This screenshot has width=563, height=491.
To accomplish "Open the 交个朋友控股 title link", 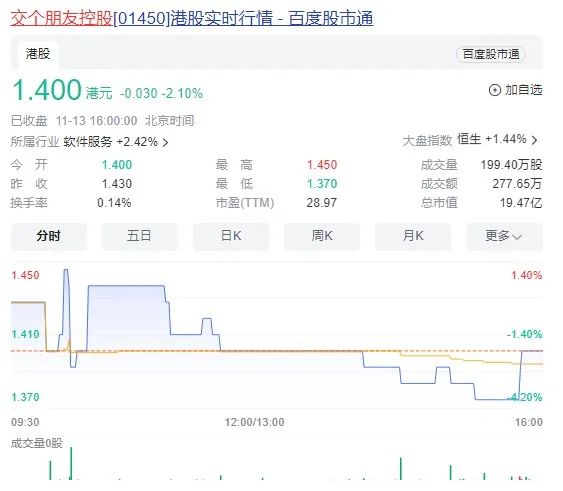I will [x=62, y=18].
